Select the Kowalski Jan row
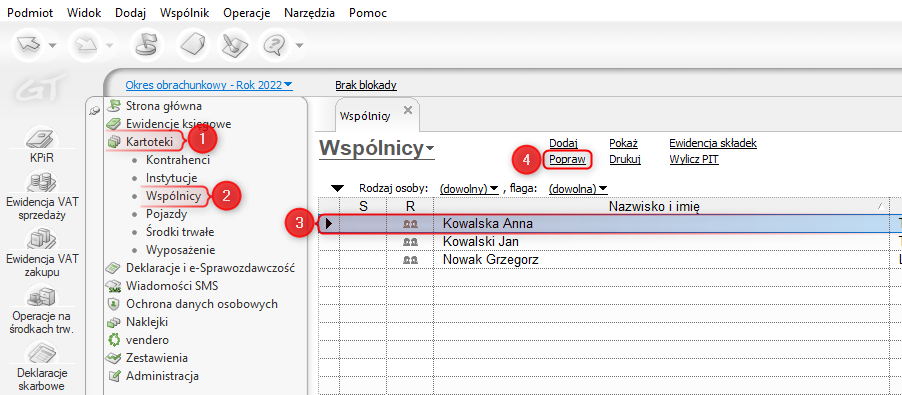This screenshot has height=395, width=902. [610, 241]
